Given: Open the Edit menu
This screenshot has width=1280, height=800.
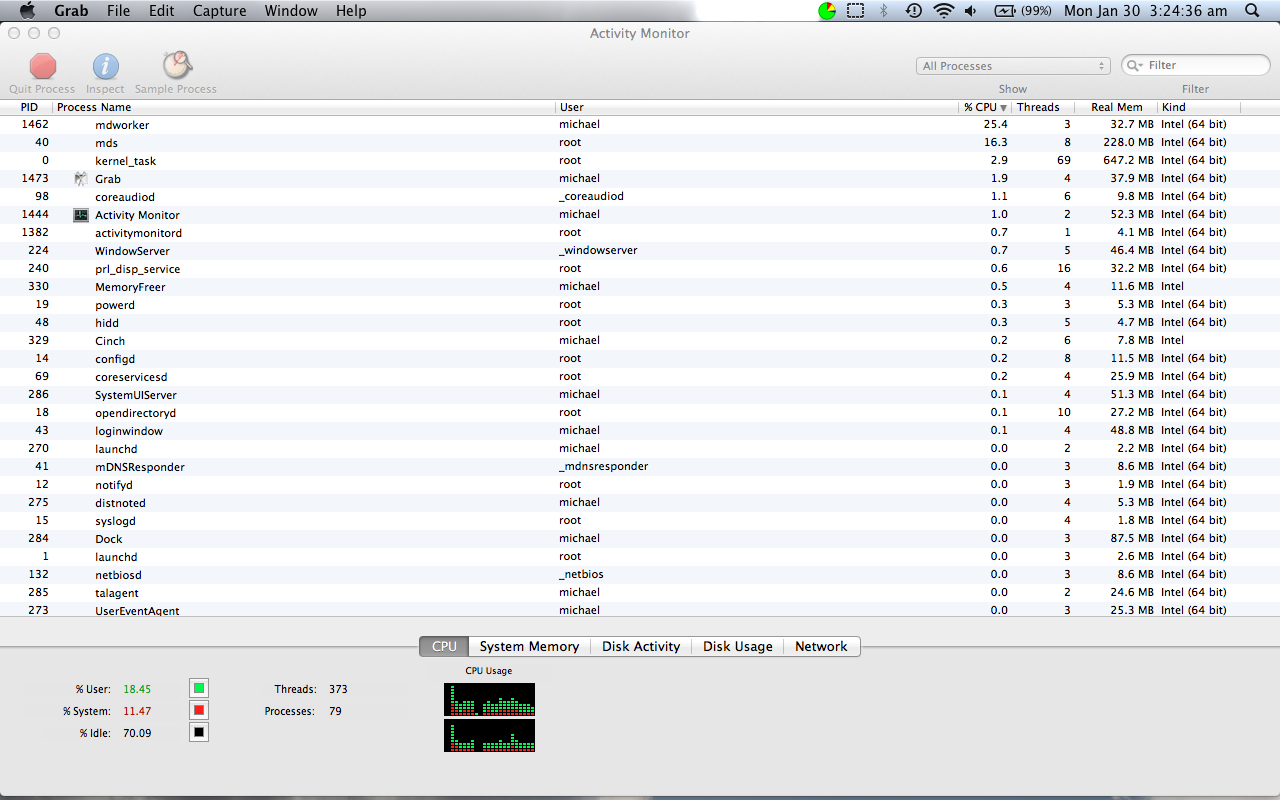Looking at the screenshot, I should click(161, 11).
